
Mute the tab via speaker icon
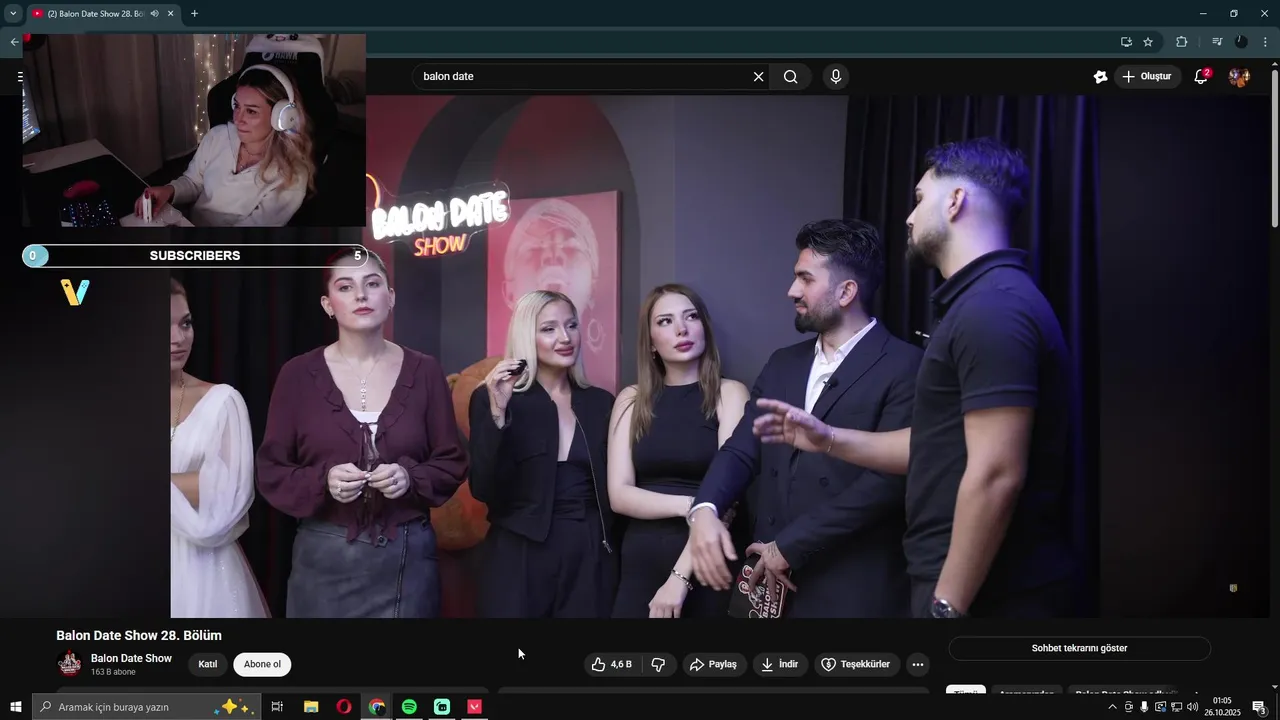coord(154,14)
